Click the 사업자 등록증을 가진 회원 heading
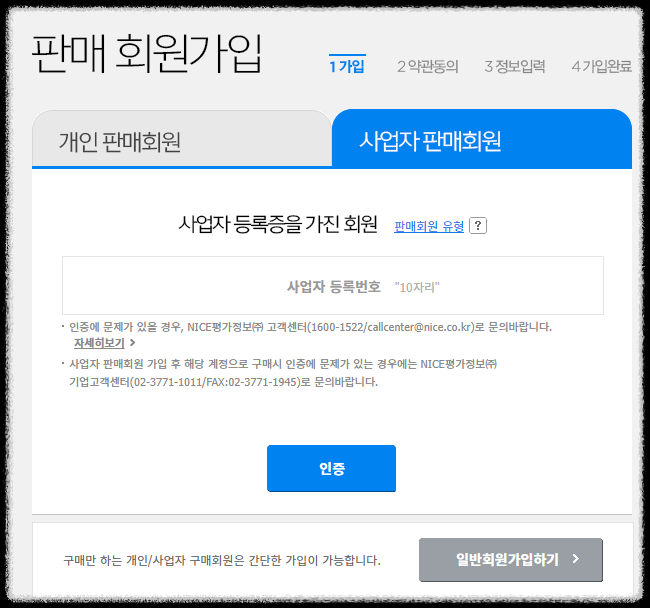Image resolution: width=650 pixels, height=608 pixels. 278,224
